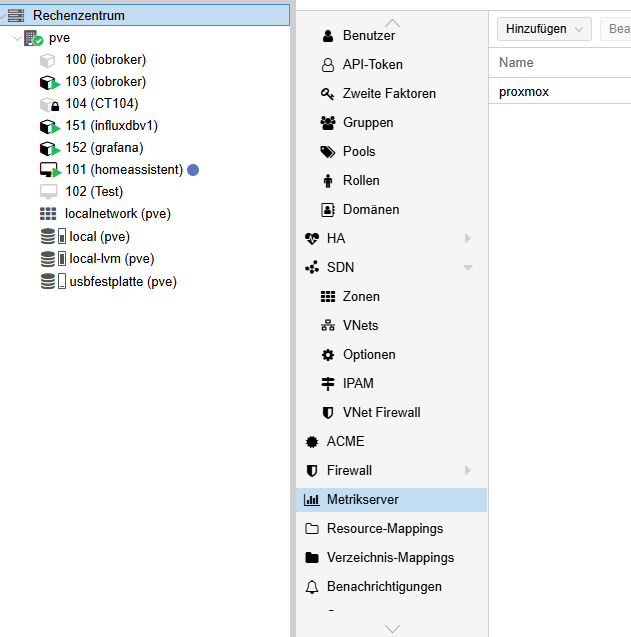Expand the Firewall submenu arrow
This screenshot has height=637, width=631.
point(468,470)
